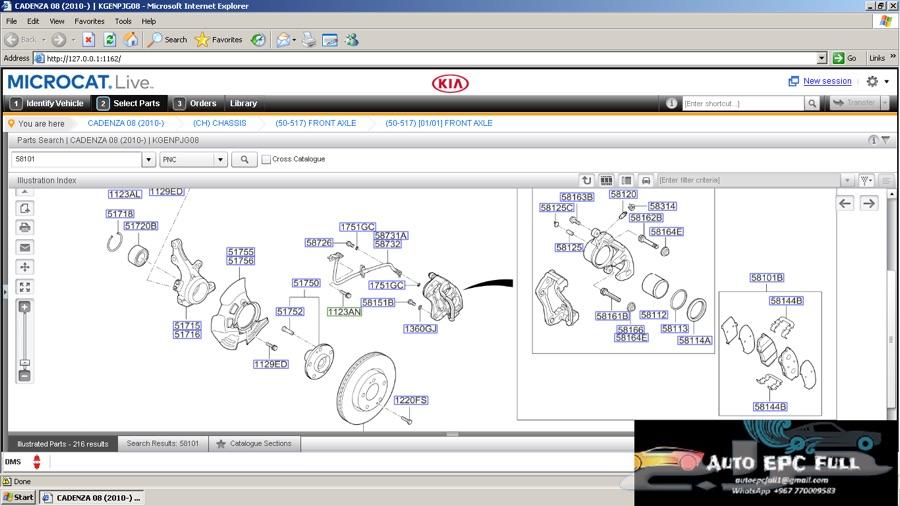Click (50-517) [01/01] FRONT AXLE breadcrumb
The height and width of the screenshot is (506, 900).
pyautogui.click(x=439, y=123)
